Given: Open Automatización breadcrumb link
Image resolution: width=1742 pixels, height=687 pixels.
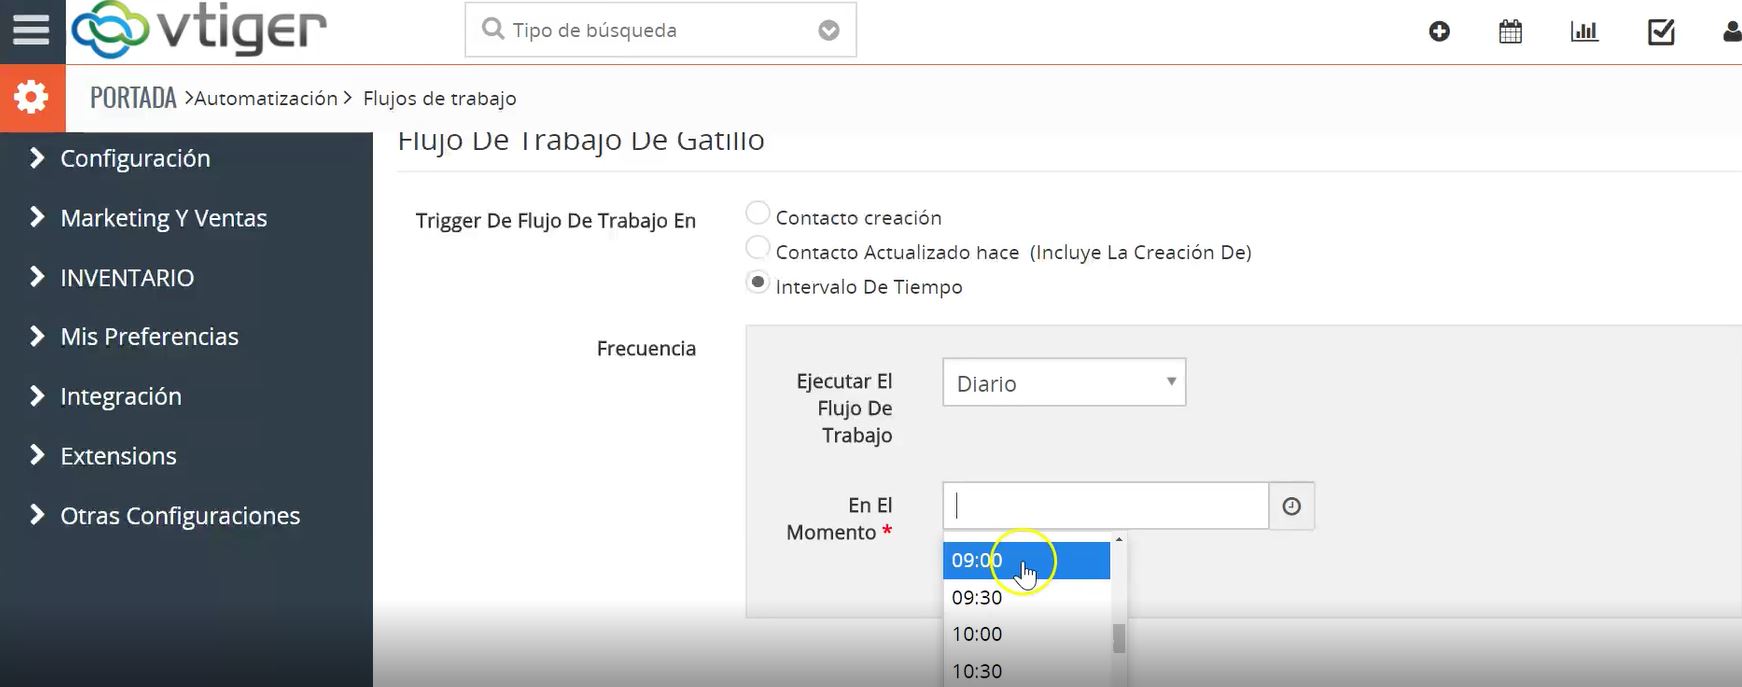Looking at the screenshot, I should [266, 98].
